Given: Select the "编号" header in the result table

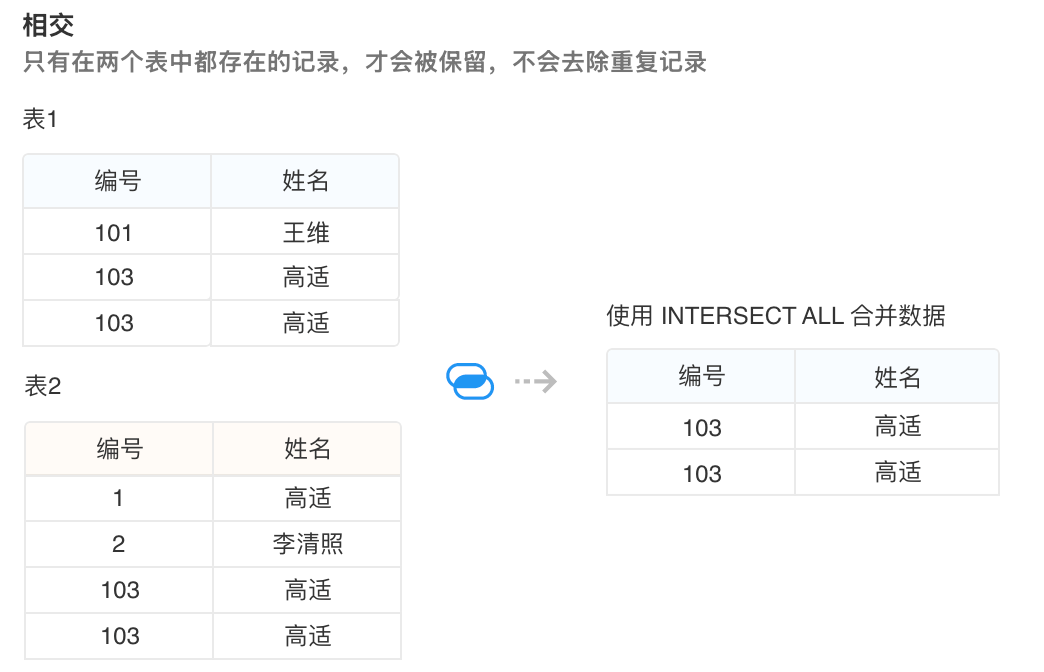Looking at the screenshot, I should (701, 376).
